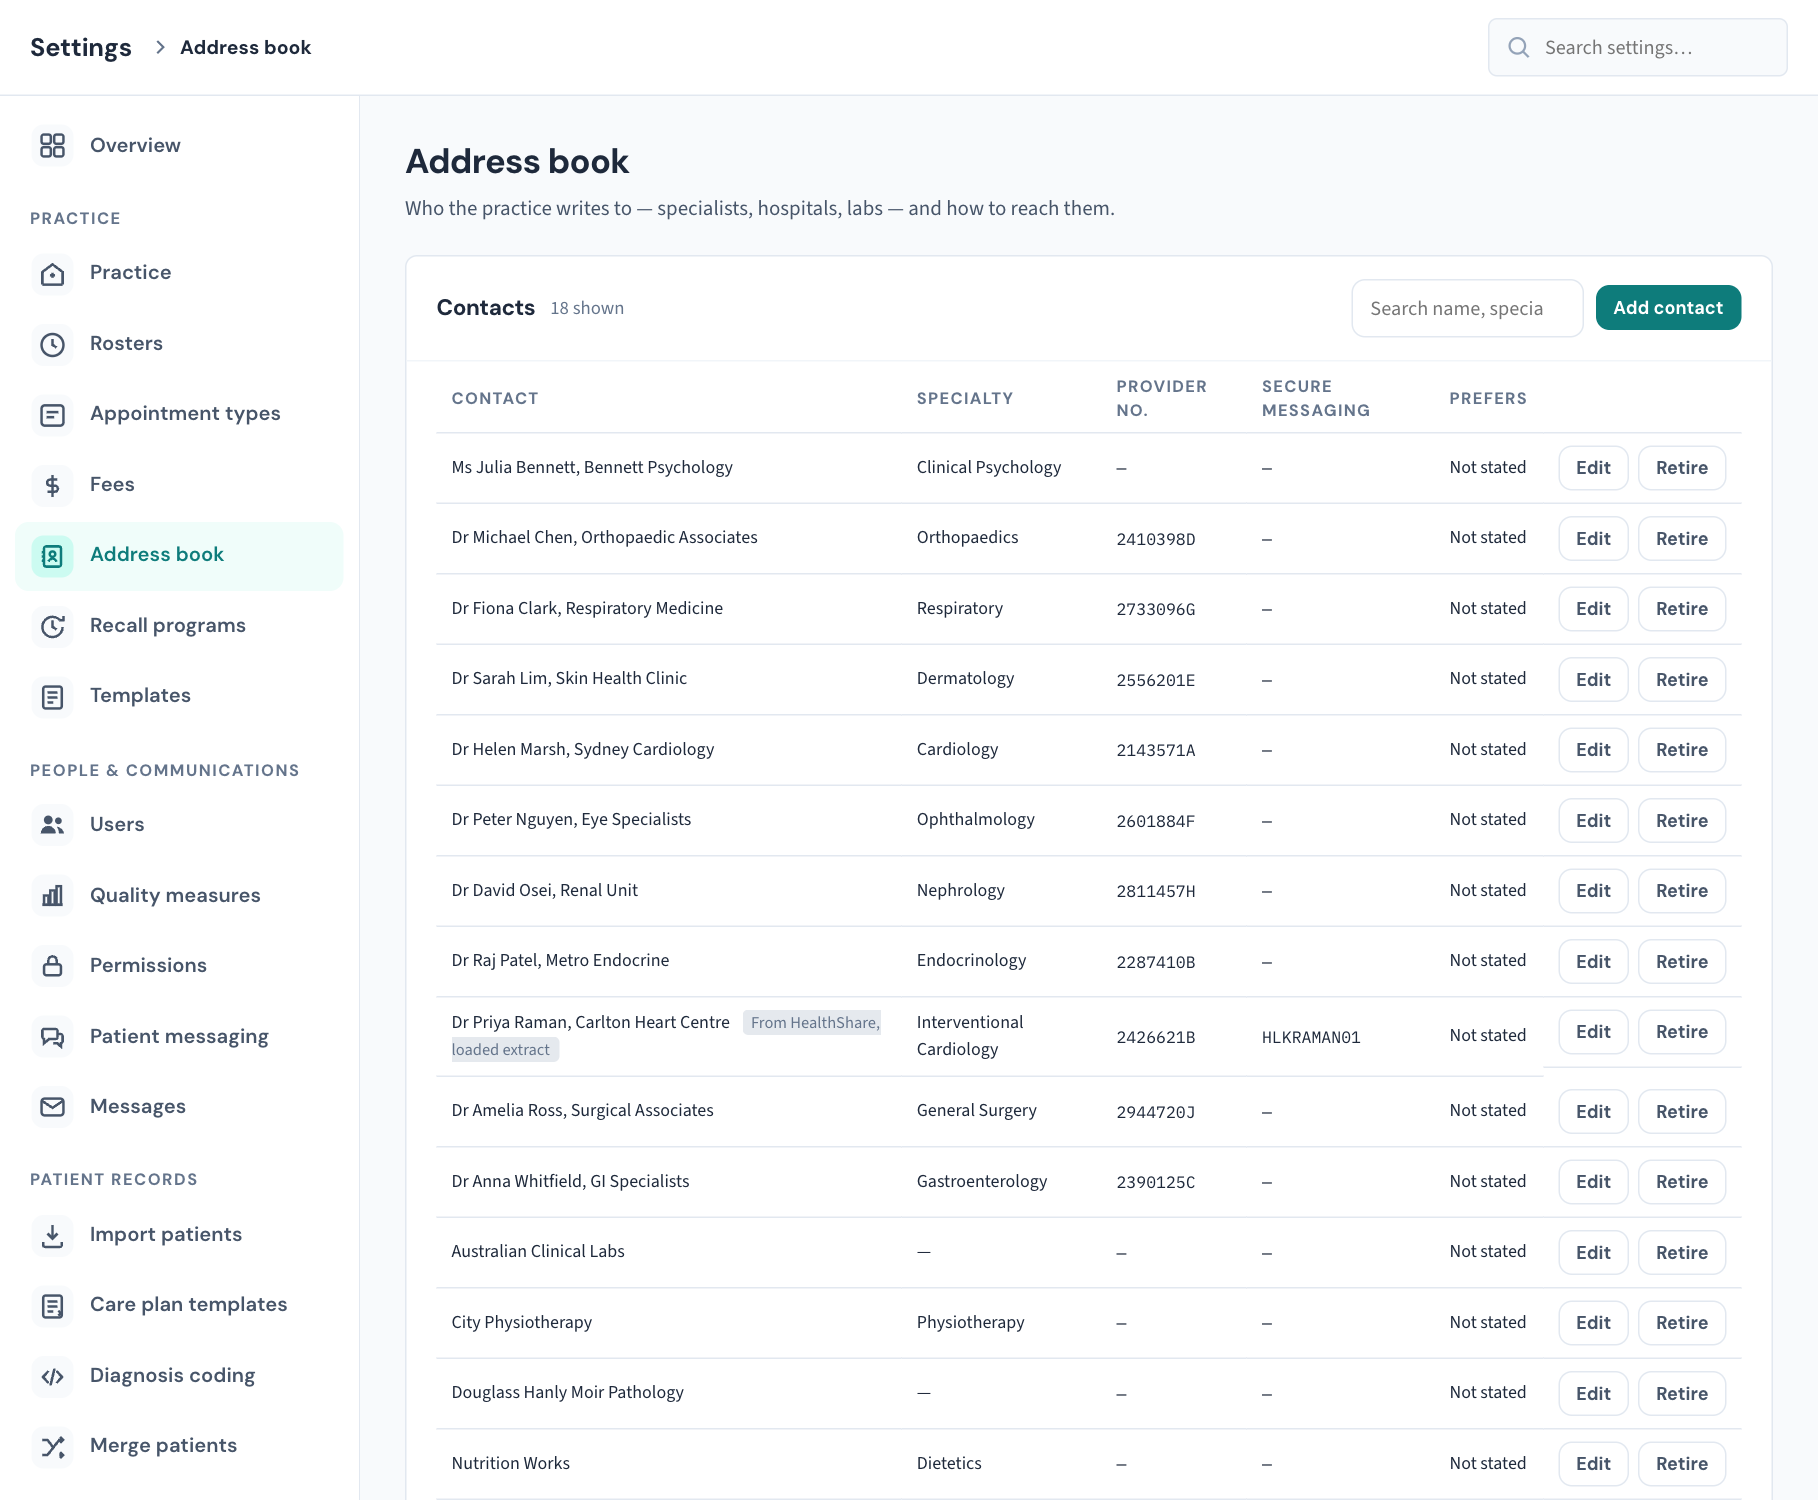
Task: Click the Recall programs icon
Action: [52, 626]
